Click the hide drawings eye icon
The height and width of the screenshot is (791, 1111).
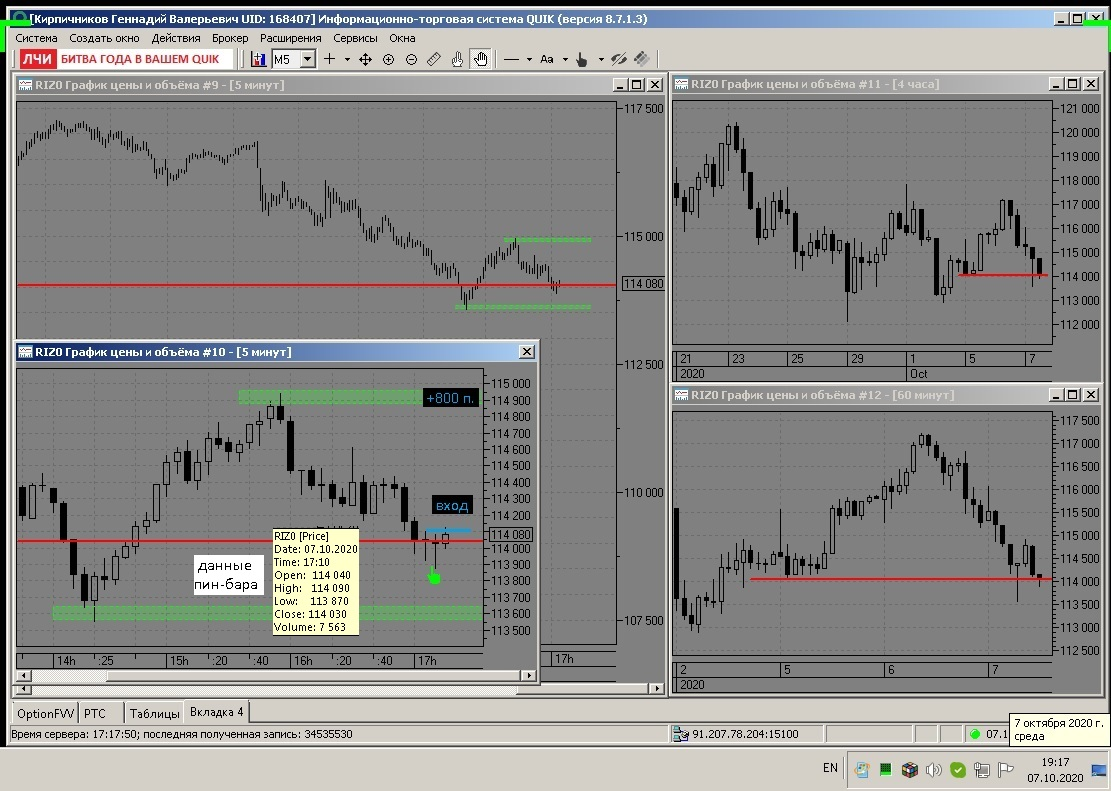pos(619,60)
